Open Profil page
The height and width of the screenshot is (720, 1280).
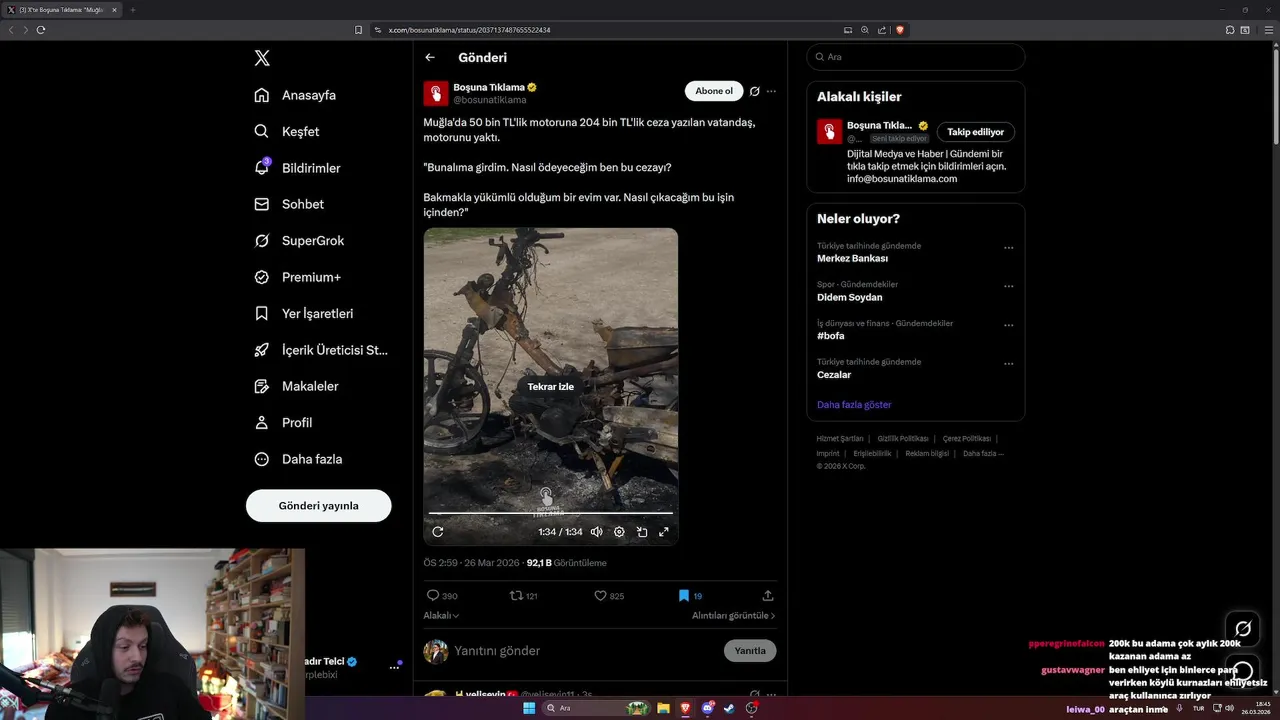283,422
